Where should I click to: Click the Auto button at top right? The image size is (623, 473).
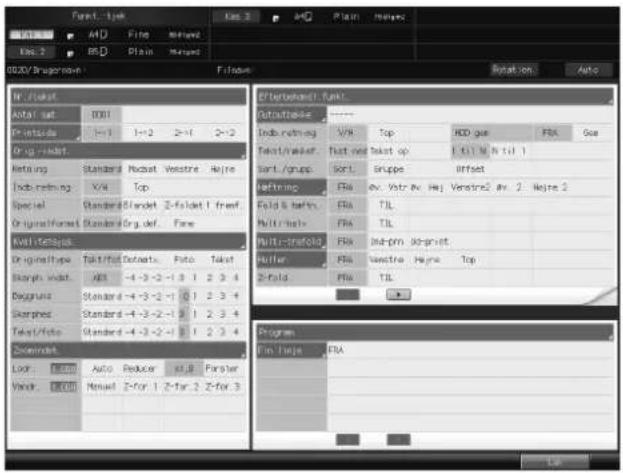click(x=588, y=70)
